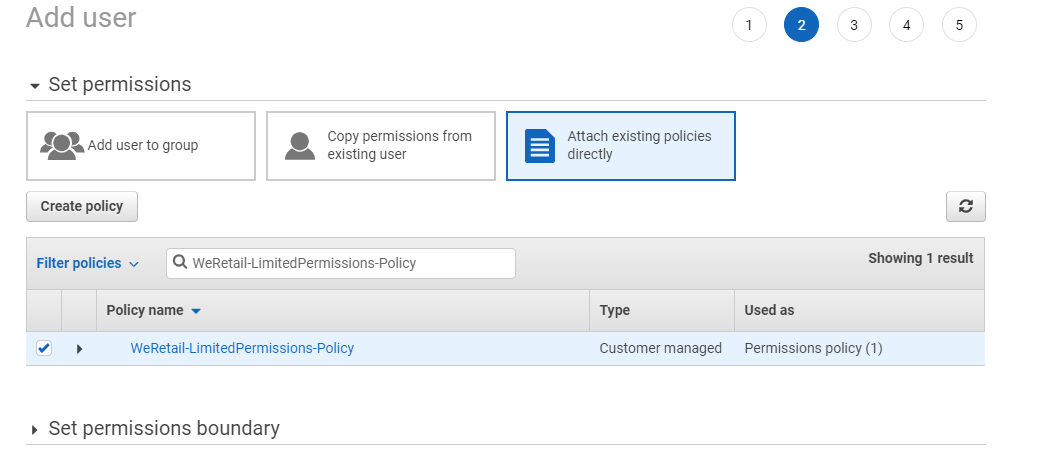Click the person icon on Copy permissions card
This screenshot has height=466, width=1040.
pos(300,145)
